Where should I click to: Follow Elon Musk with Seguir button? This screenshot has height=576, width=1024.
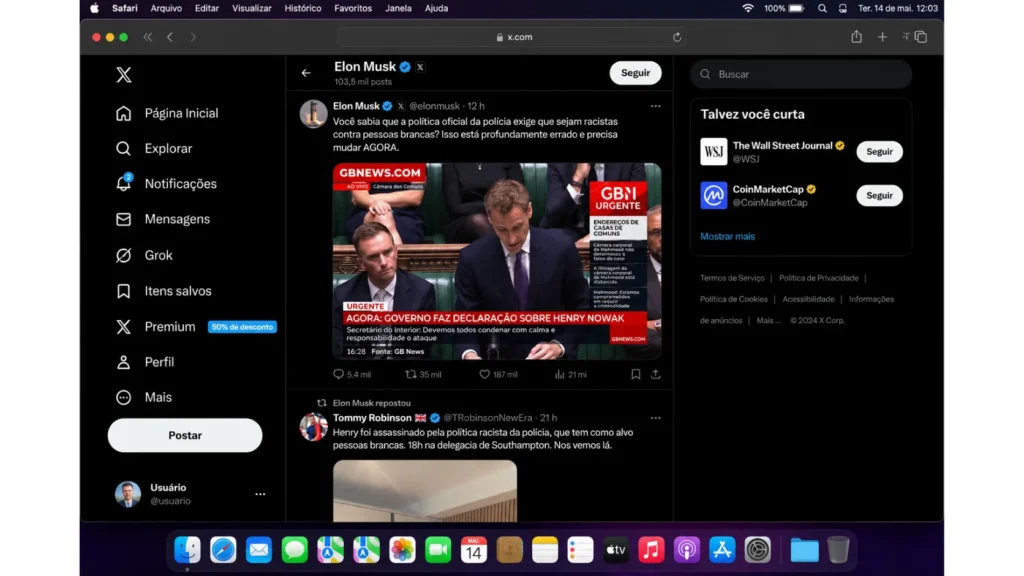click(x=635, y=72)
